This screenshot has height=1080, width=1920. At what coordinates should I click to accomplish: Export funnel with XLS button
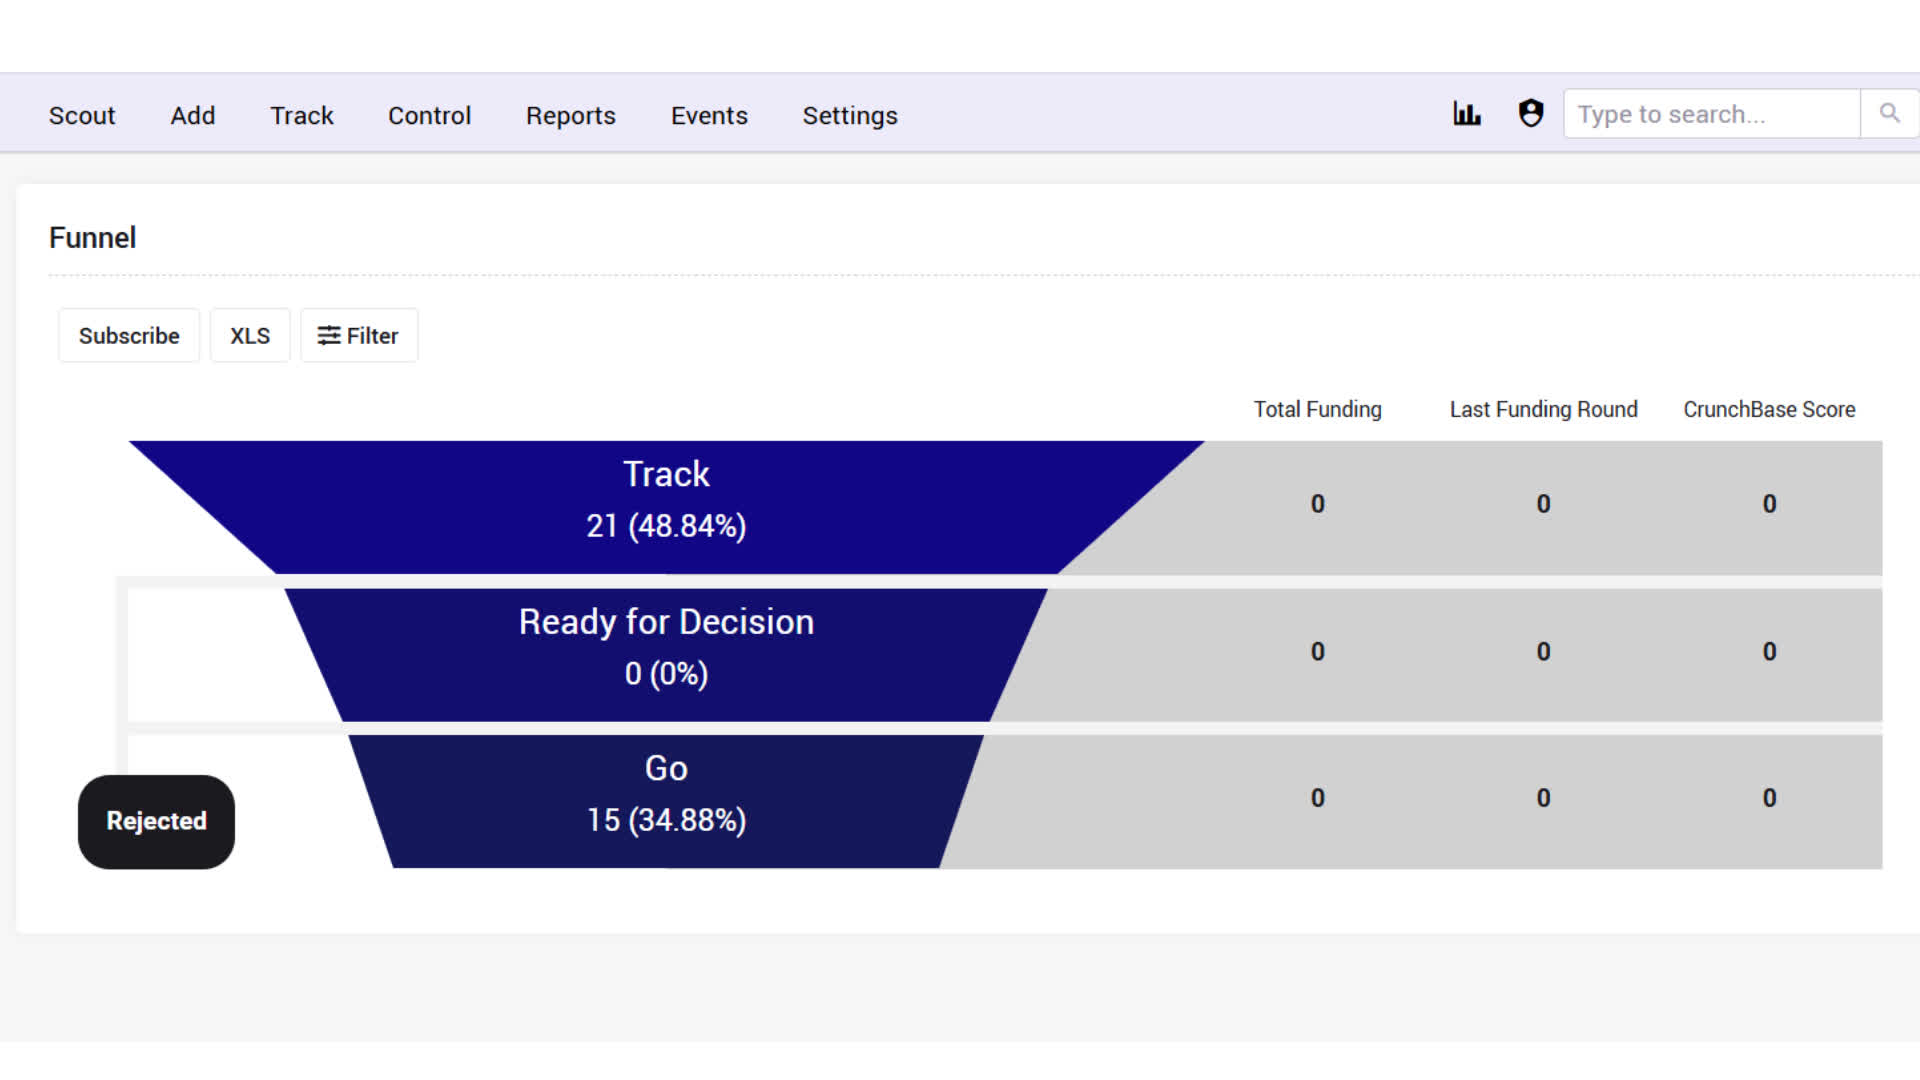[x=250, y=336]
